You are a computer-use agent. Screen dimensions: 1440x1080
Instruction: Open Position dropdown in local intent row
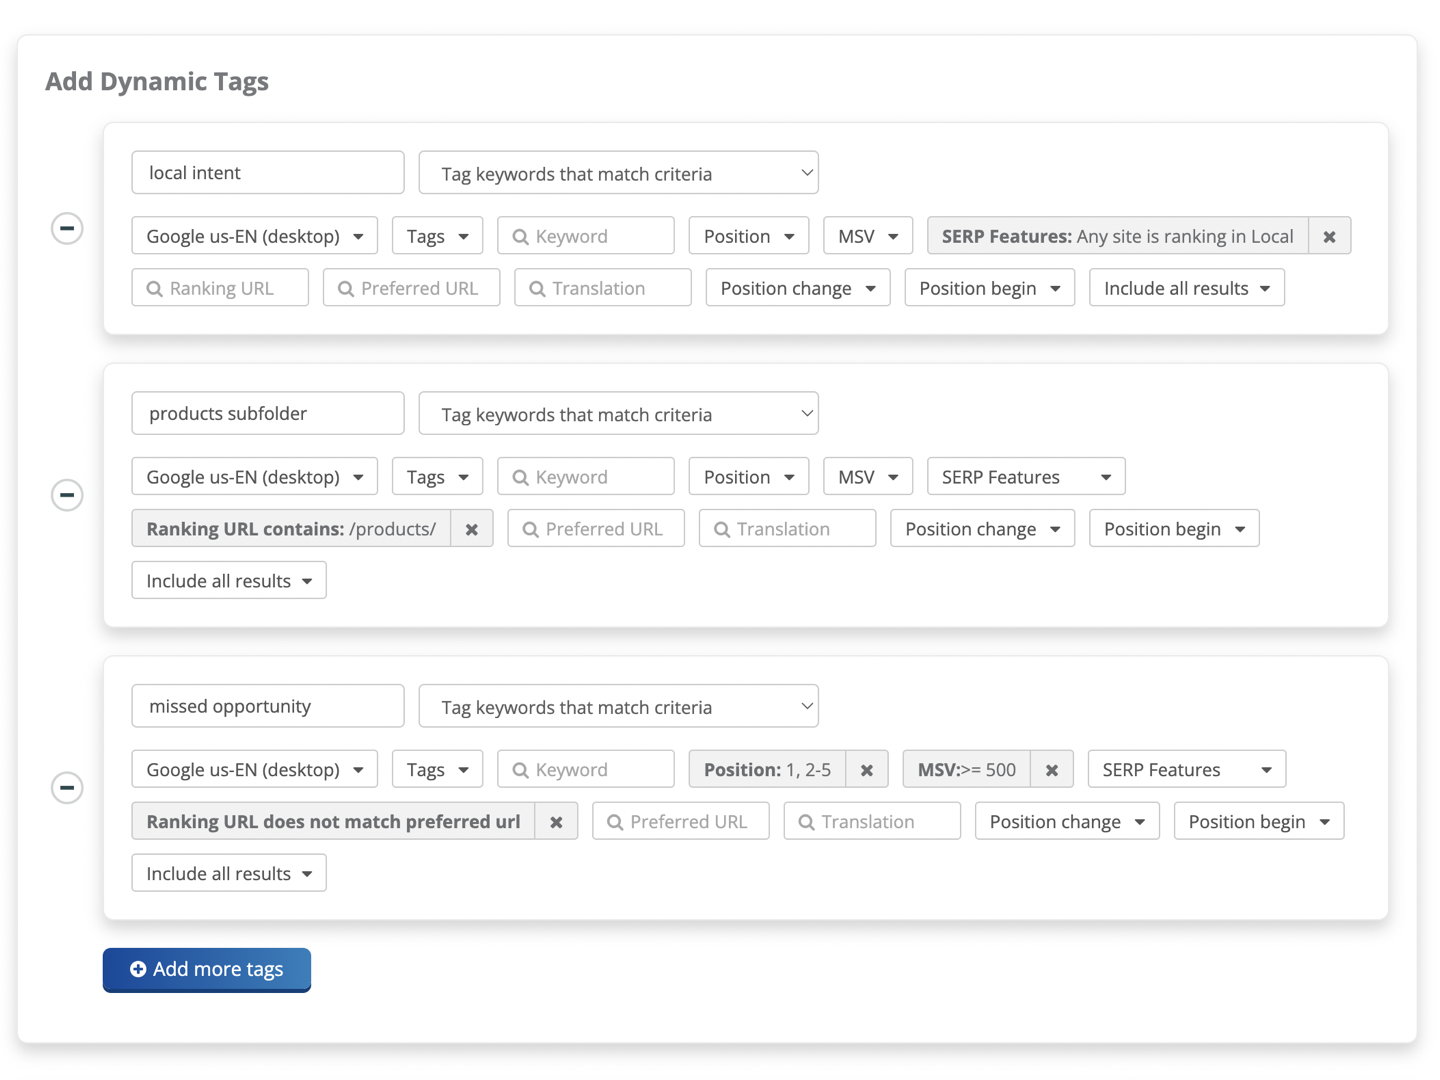click(749, 236)
